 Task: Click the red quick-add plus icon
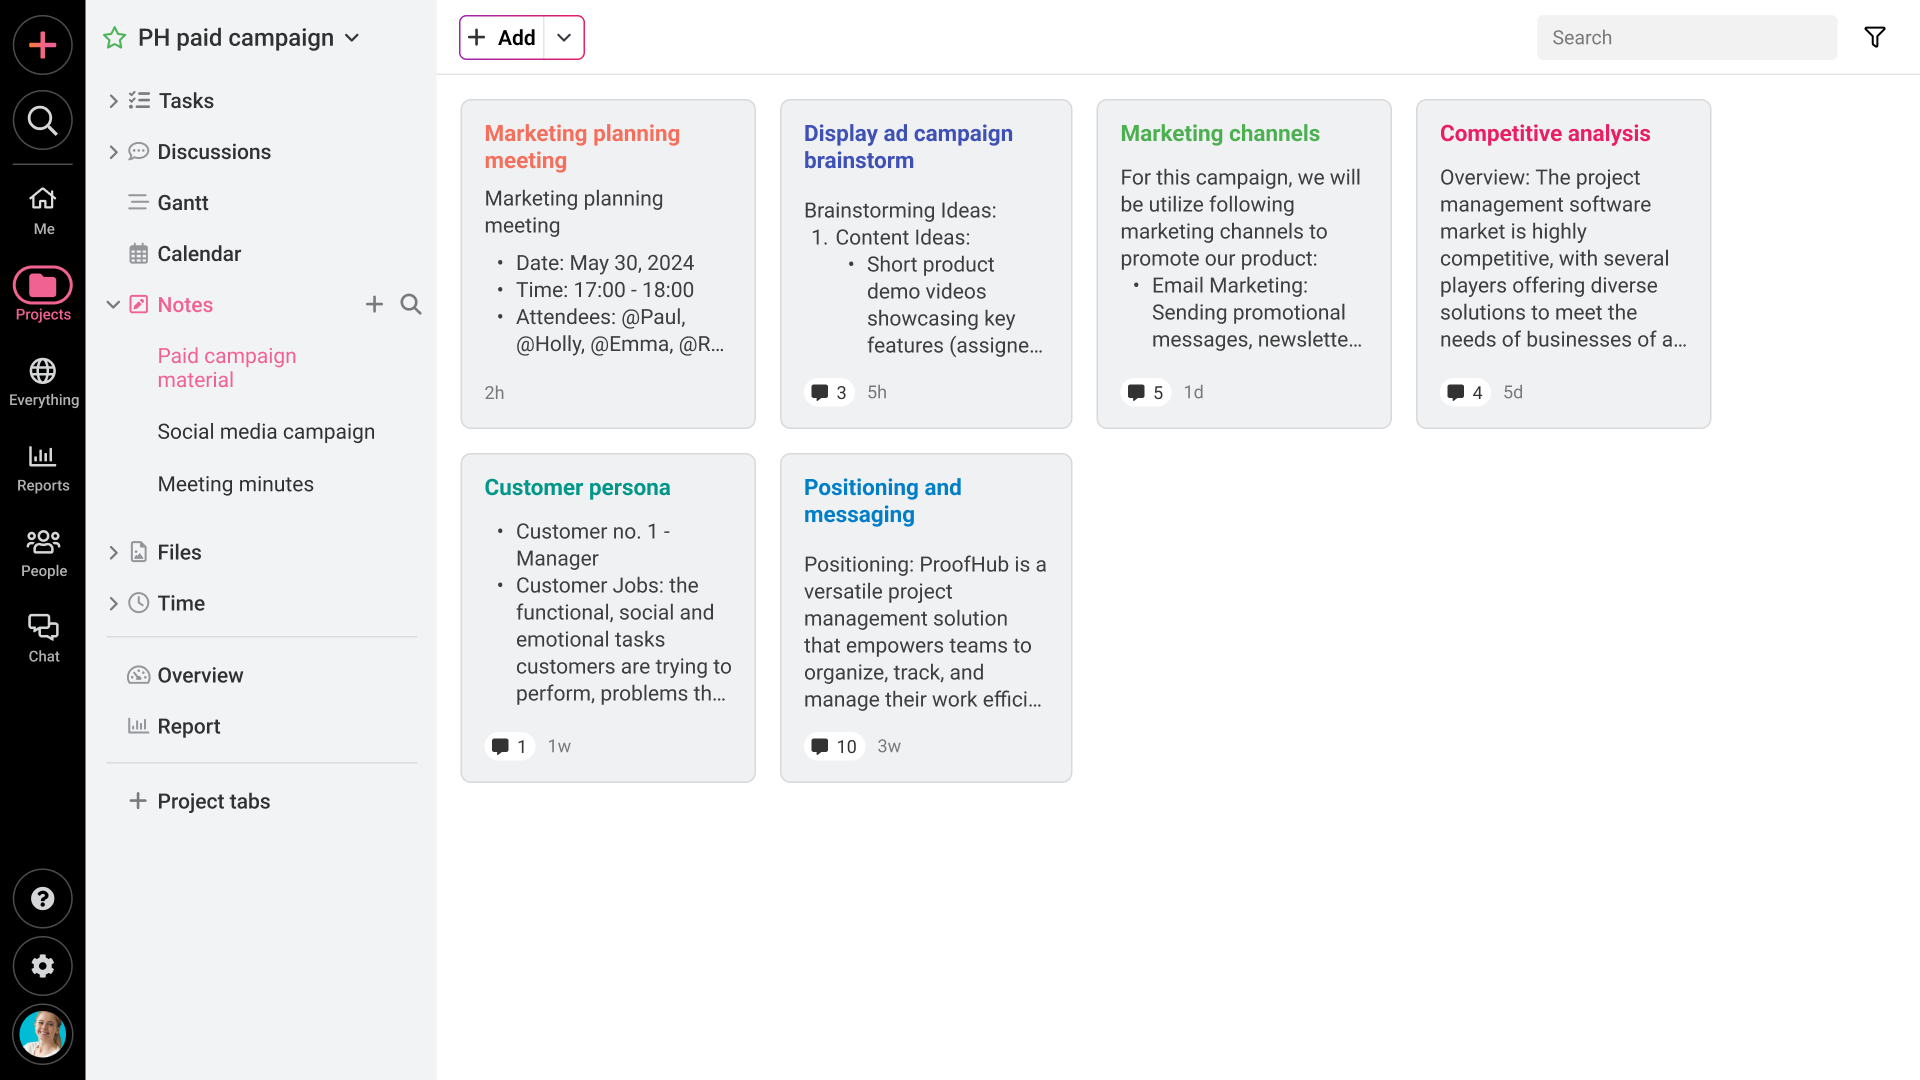coord(42,45)
